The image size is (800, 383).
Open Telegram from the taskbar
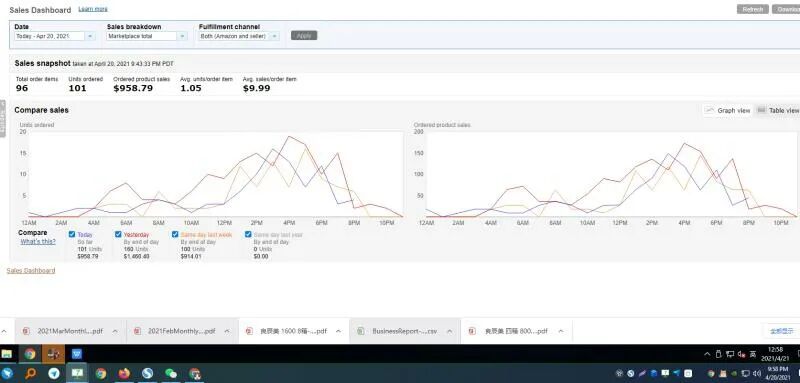point(54,374)
